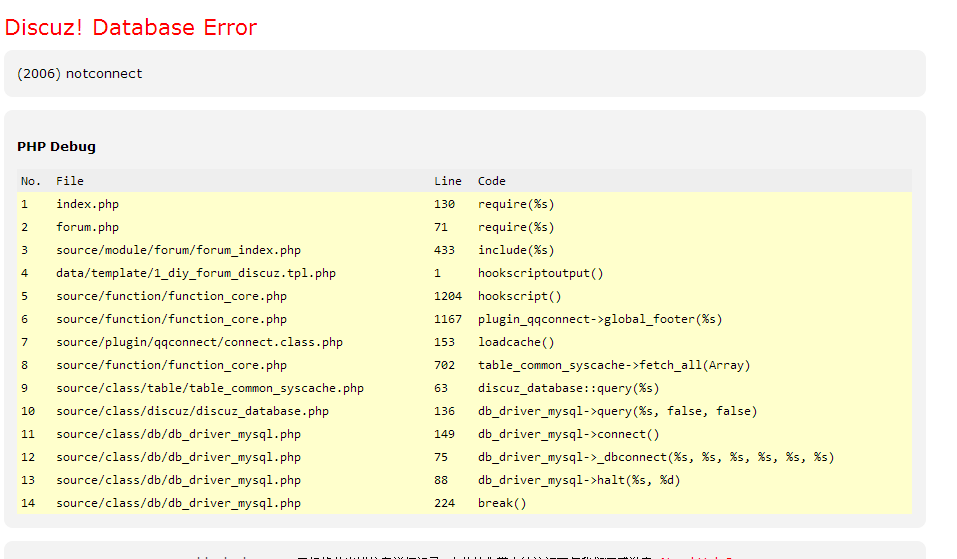Click the Line column header

[x=447, y=181]
